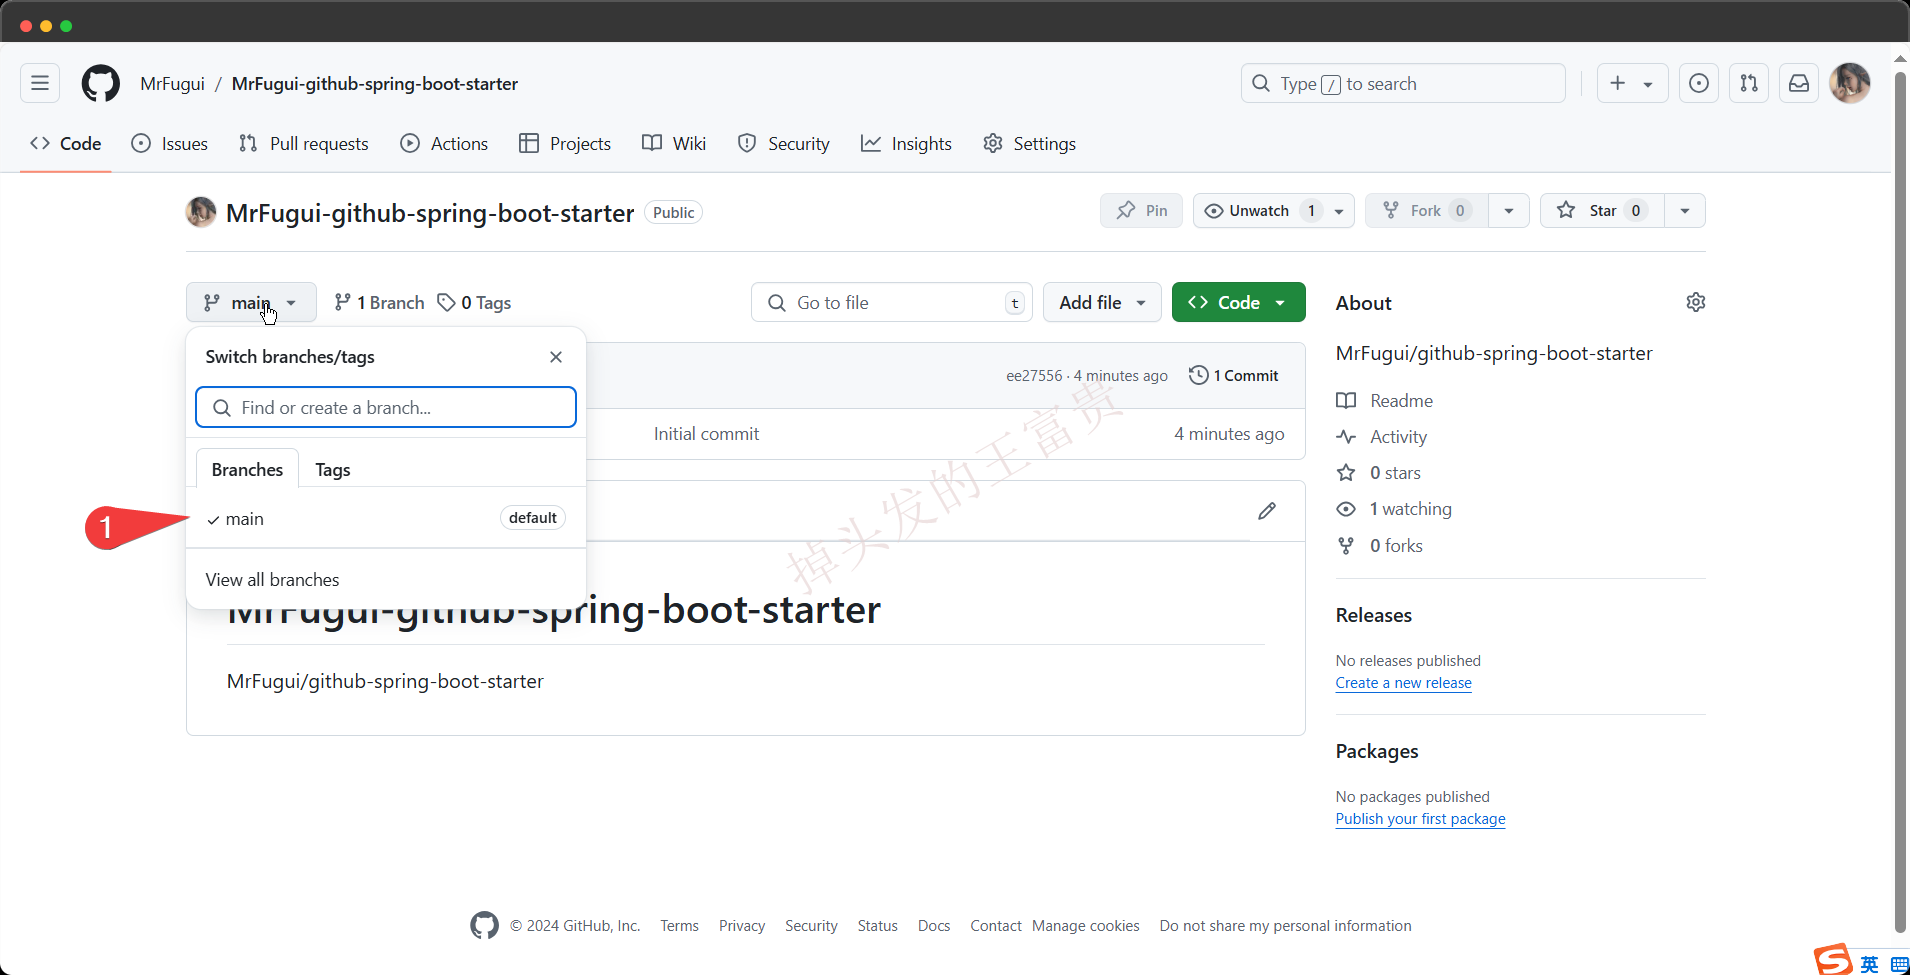
Task: Open the Activity link
Action: coord(1382,436)
